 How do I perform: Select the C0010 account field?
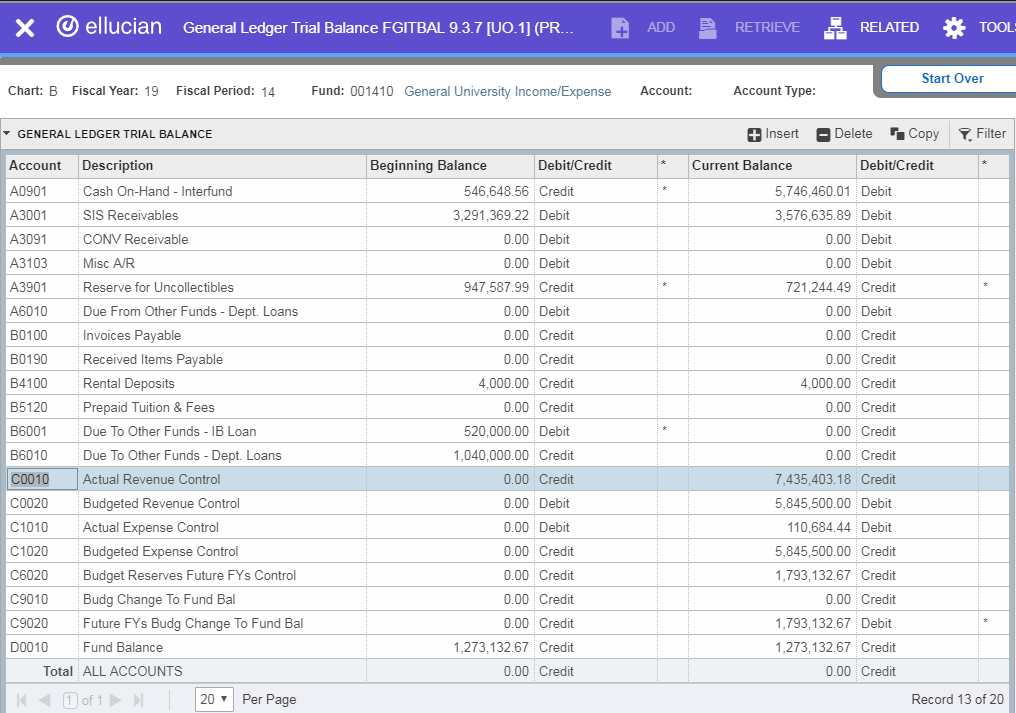(42, 479)
